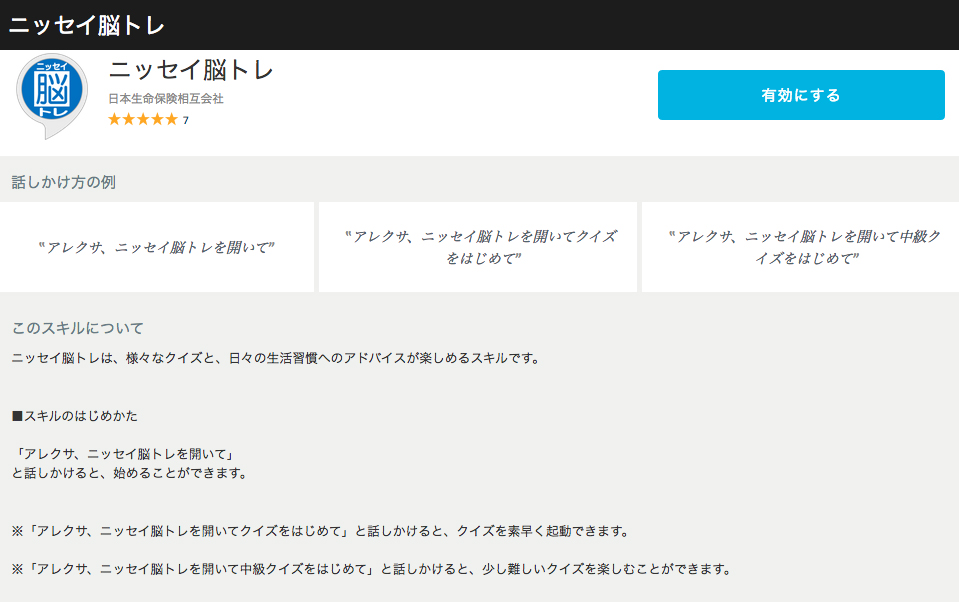Click the ■スキルのはじめかた line

pos(75,416)
